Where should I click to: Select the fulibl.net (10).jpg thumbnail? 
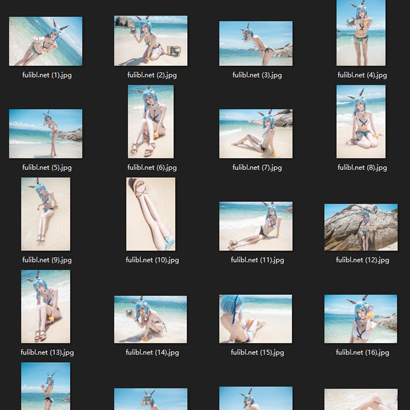151,214
